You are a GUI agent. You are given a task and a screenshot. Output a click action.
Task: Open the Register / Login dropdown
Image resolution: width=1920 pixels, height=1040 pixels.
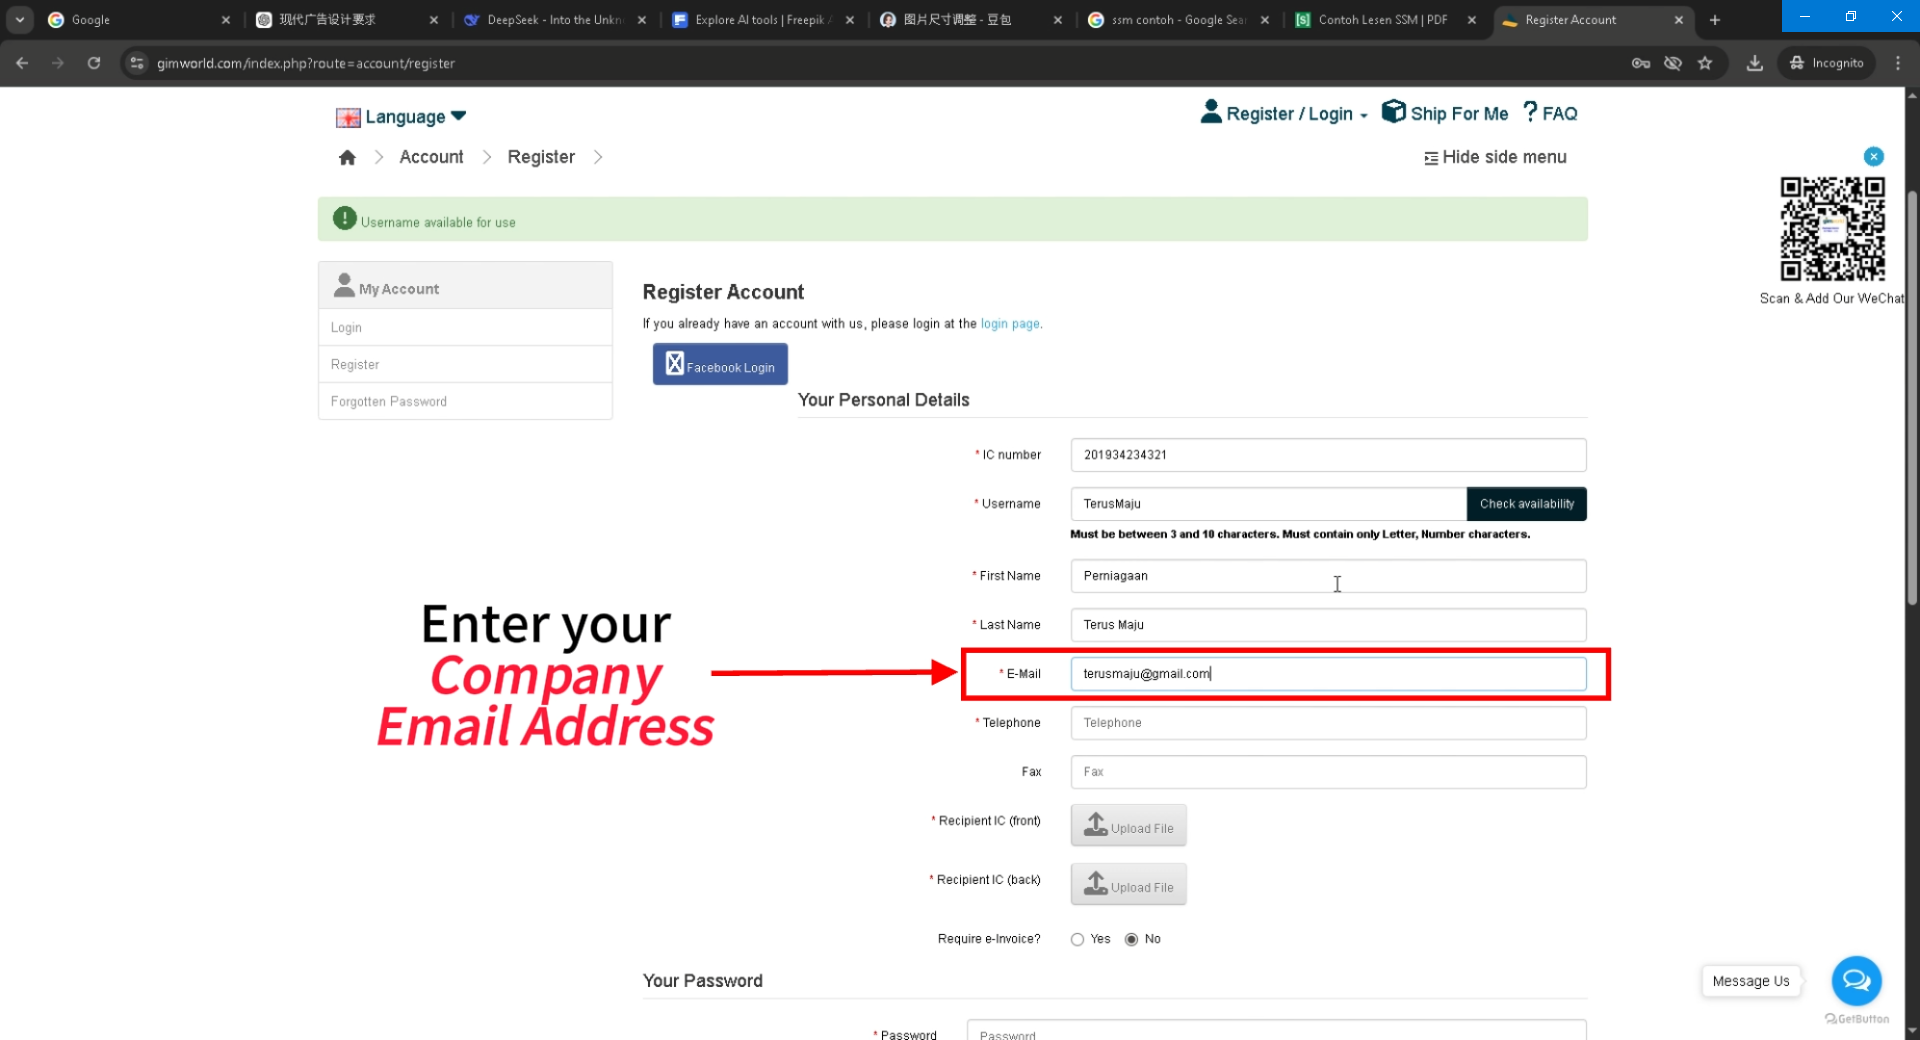pos(1285,114)
